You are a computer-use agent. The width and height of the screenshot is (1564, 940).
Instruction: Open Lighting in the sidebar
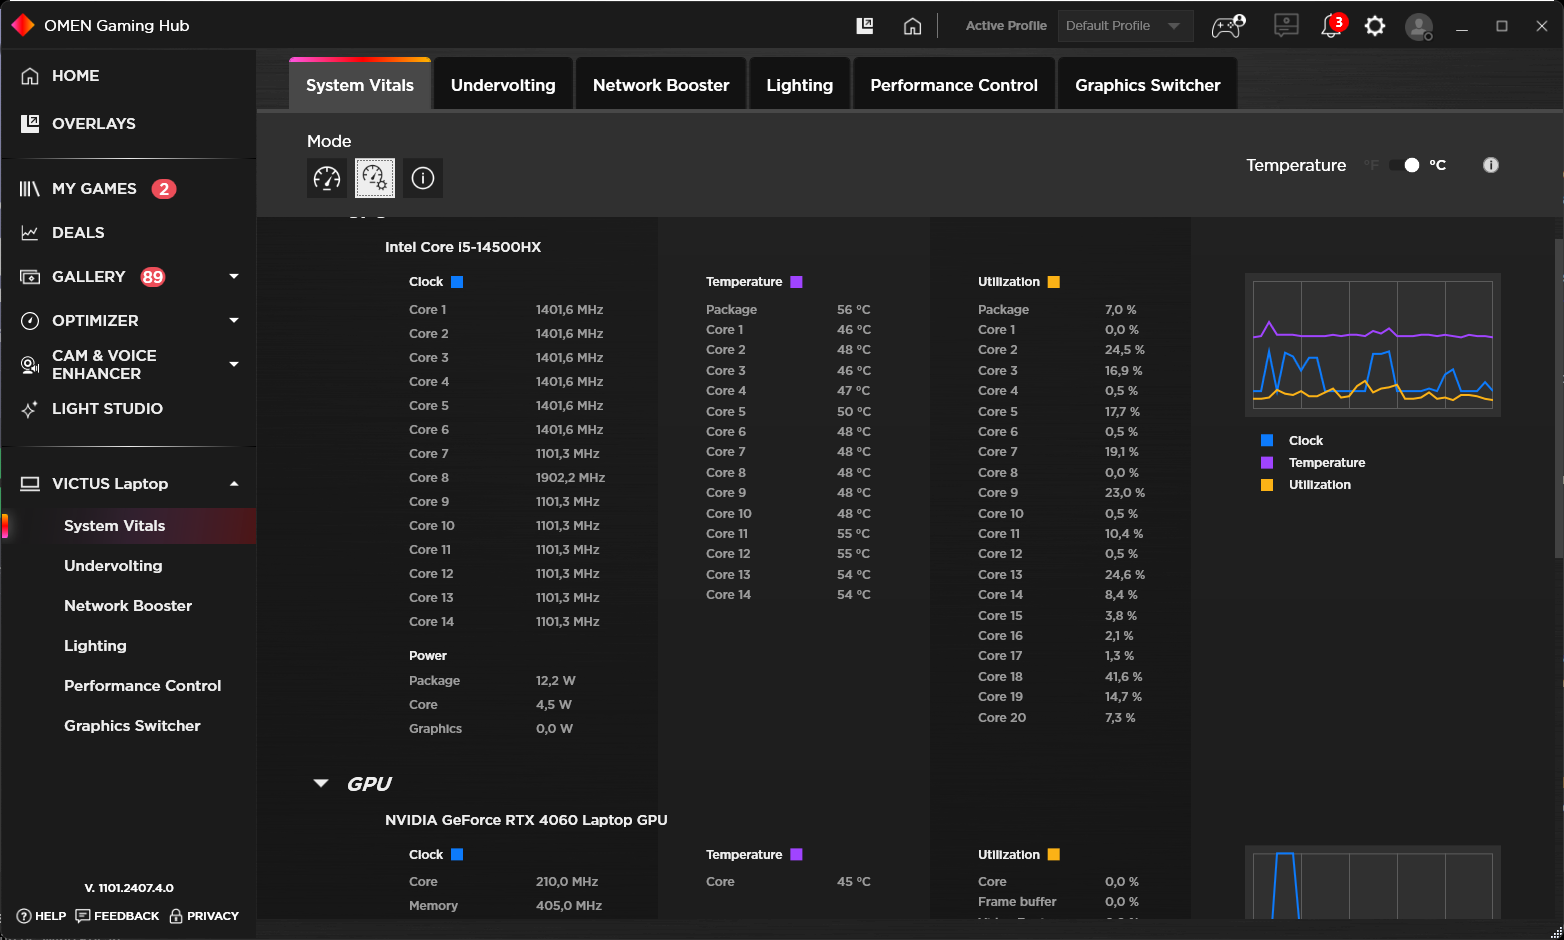tap(95, 646)
